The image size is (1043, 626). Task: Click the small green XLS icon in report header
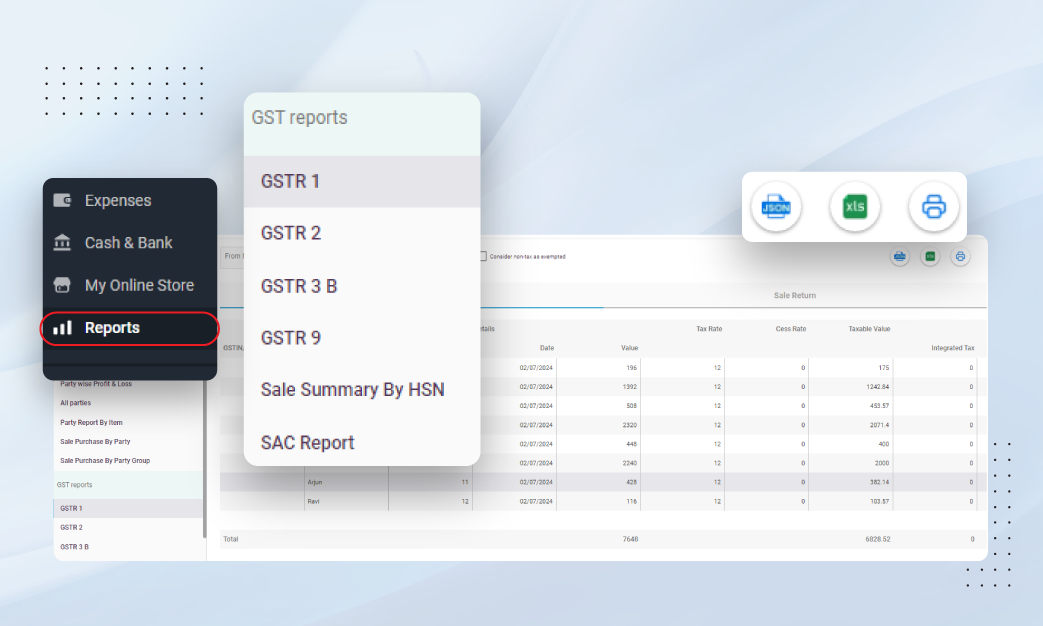tap(929, 256)
